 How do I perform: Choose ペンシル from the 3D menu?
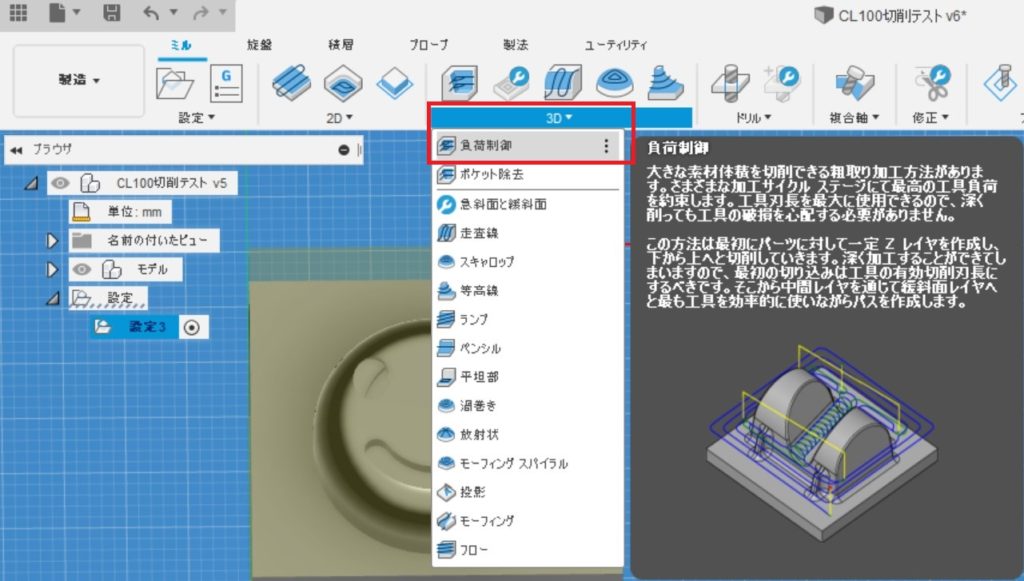click(528, 349)
